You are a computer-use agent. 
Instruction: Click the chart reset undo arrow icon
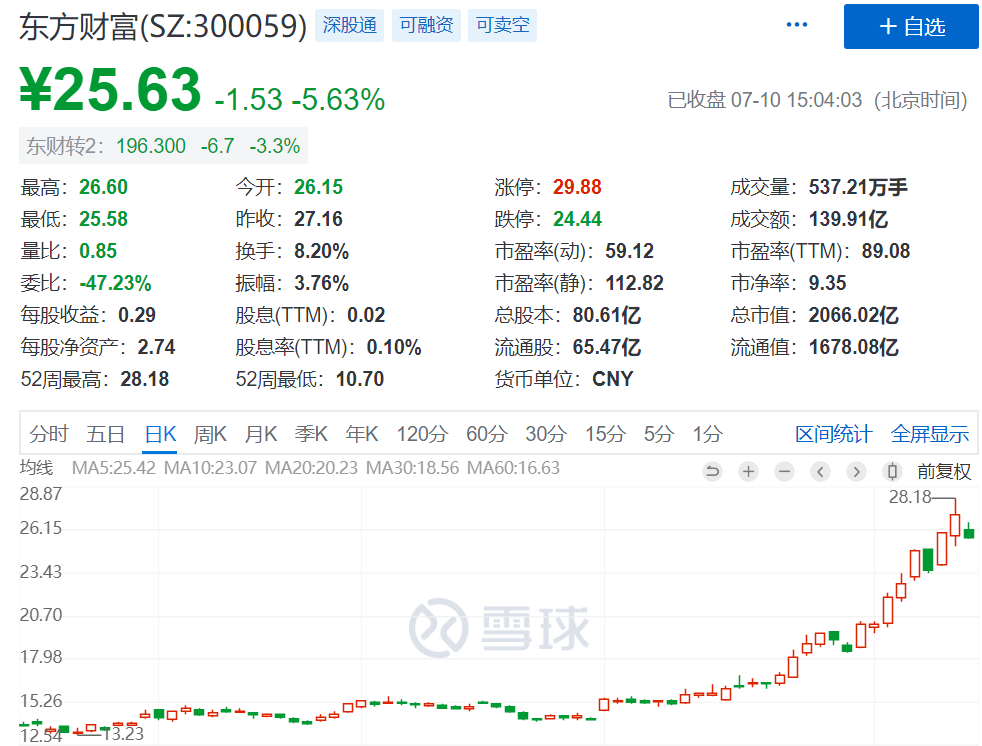coord(712,471)
